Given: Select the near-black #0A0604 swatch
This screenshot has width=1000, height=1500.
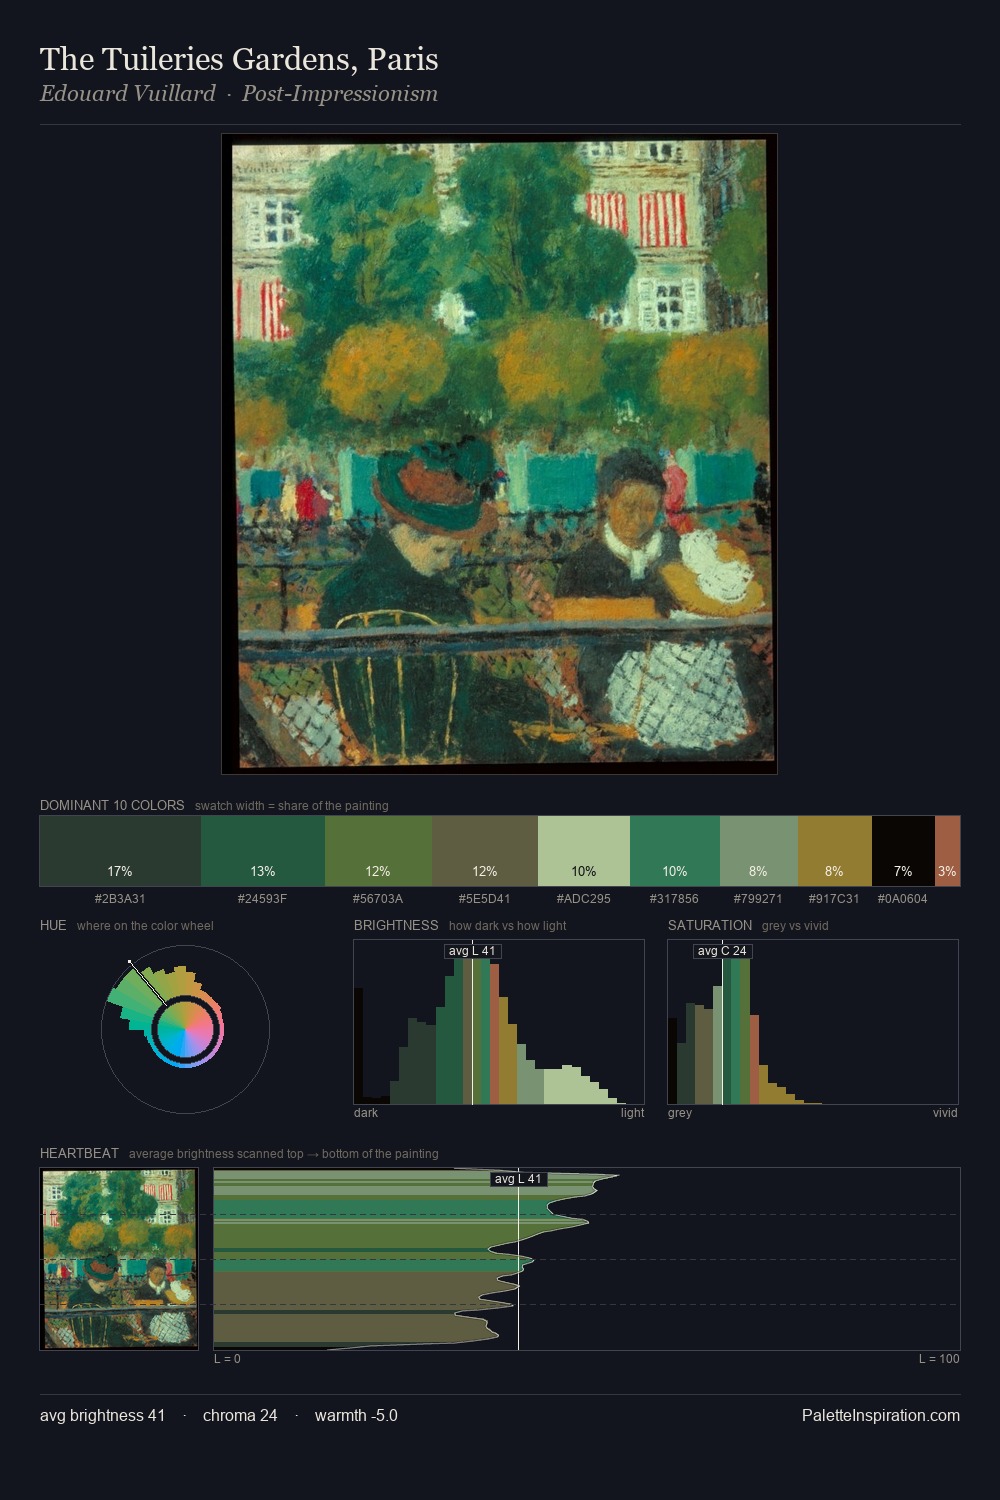Looking at the screenshot, I should 903,851.
